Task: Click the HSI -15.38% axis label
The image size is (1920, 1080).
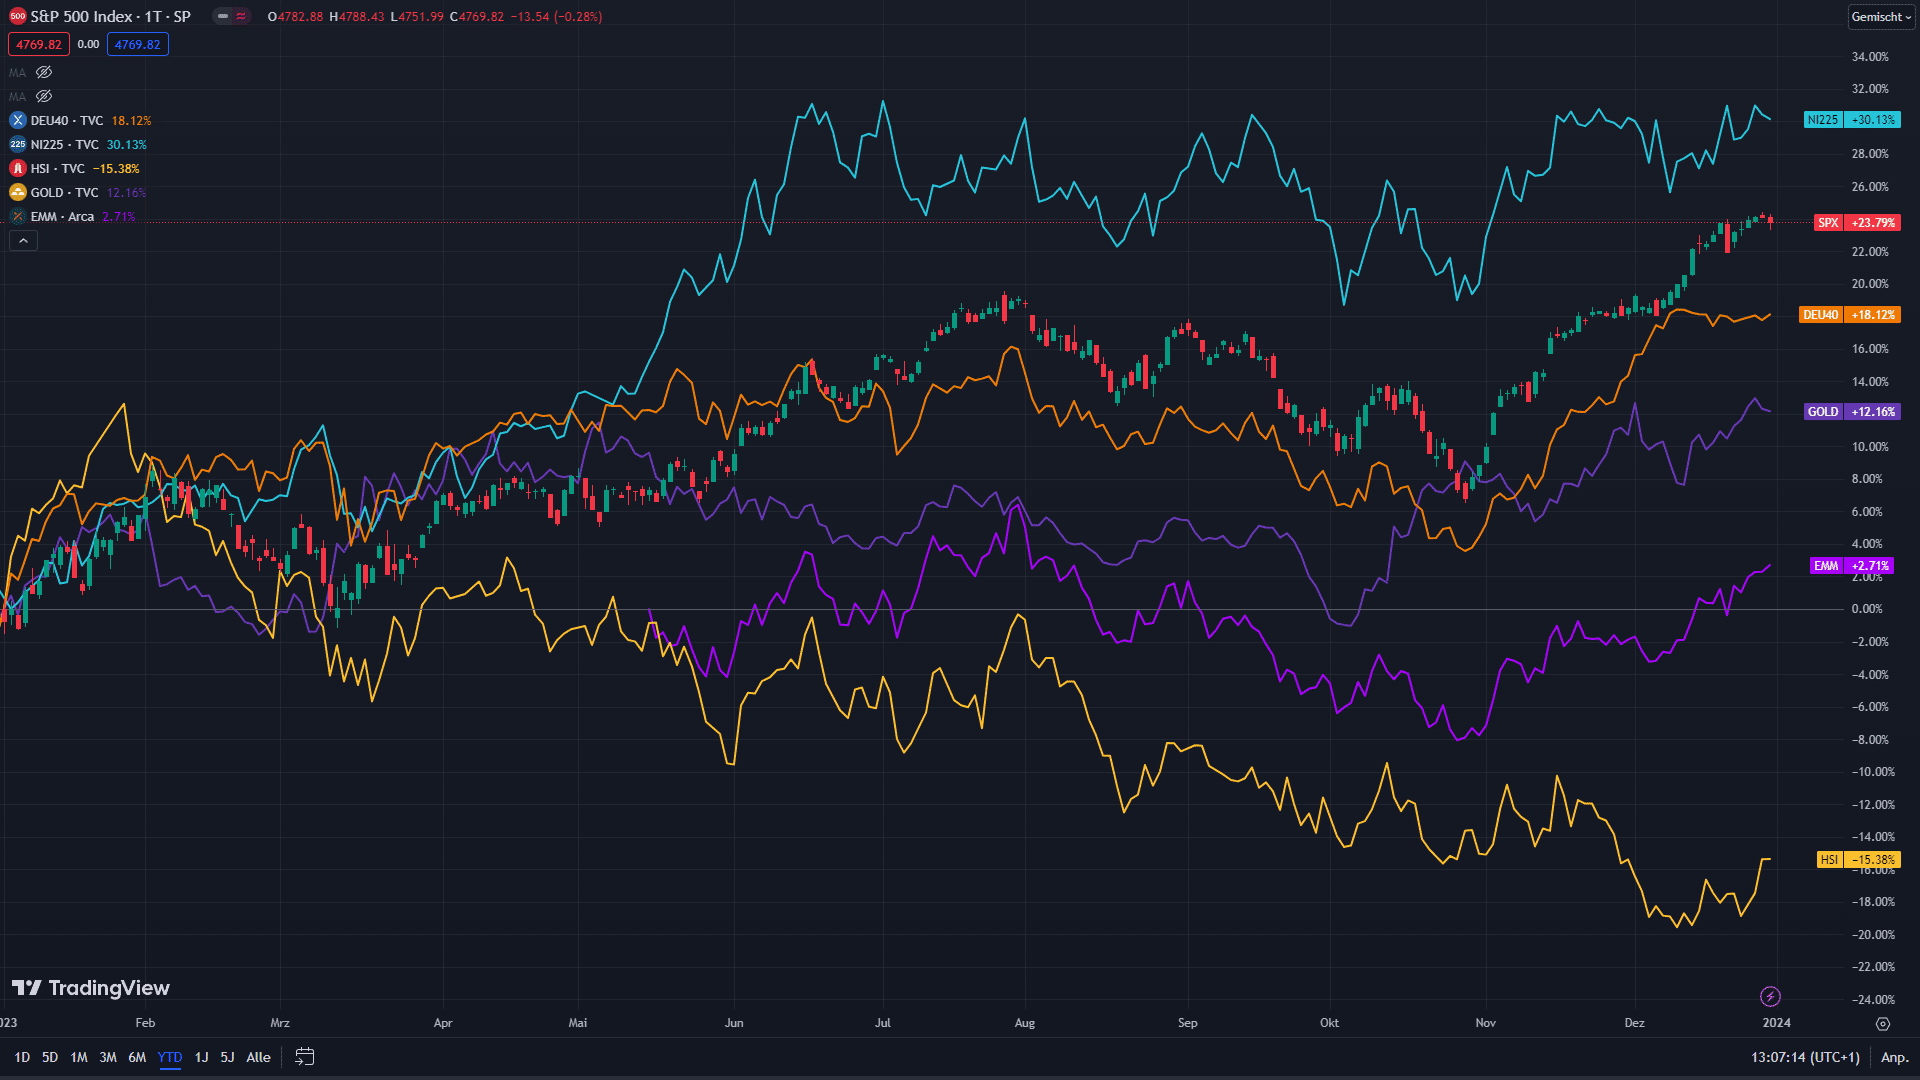Action: (x=1858, y=860)
